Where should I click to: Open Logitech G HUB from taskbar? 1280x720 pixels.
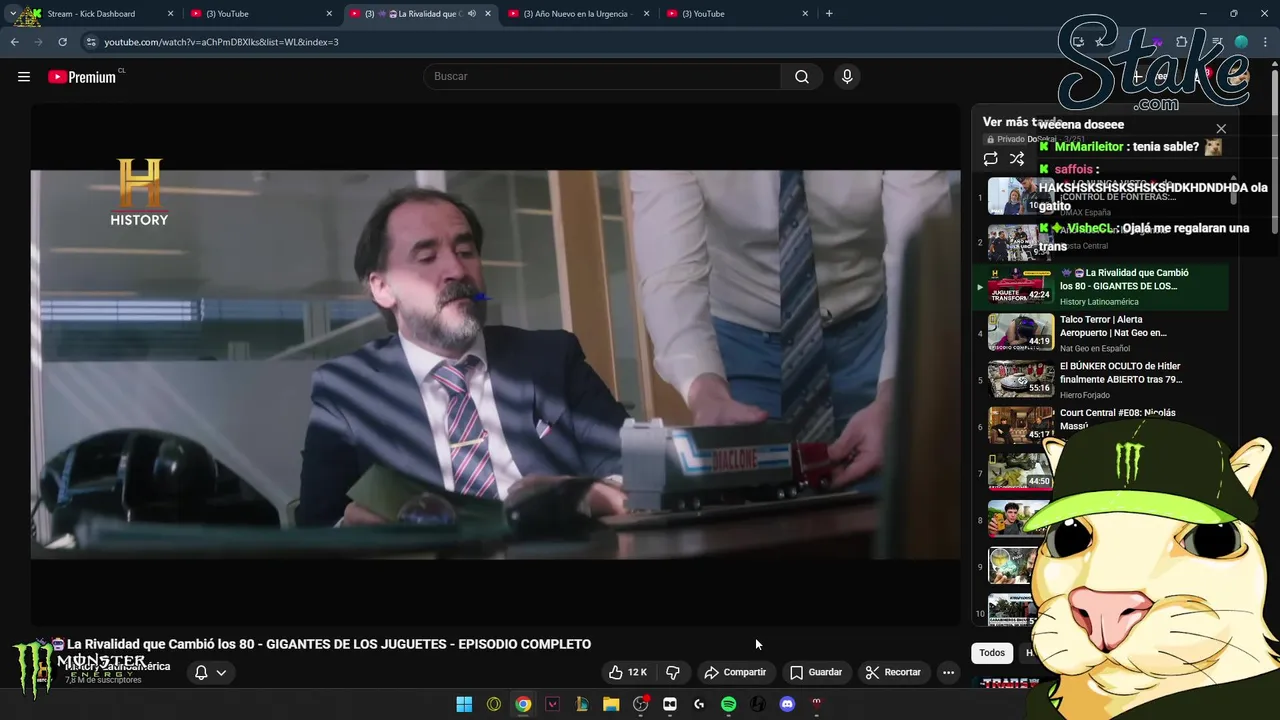pos(699,704)
